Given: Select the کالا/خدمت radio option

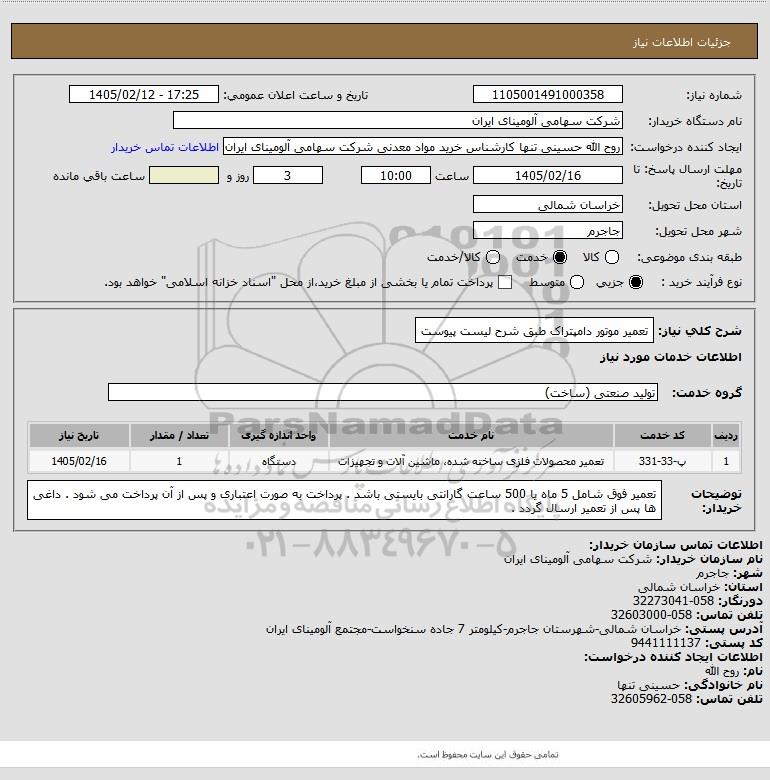Looking at the screenshot, I should coord(493,257).
